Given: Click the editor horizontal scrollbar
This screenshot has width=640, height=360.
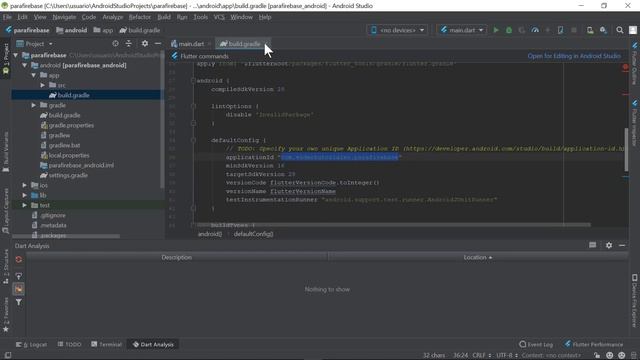Looking at the screenshot, I should [x=394, y=225].
